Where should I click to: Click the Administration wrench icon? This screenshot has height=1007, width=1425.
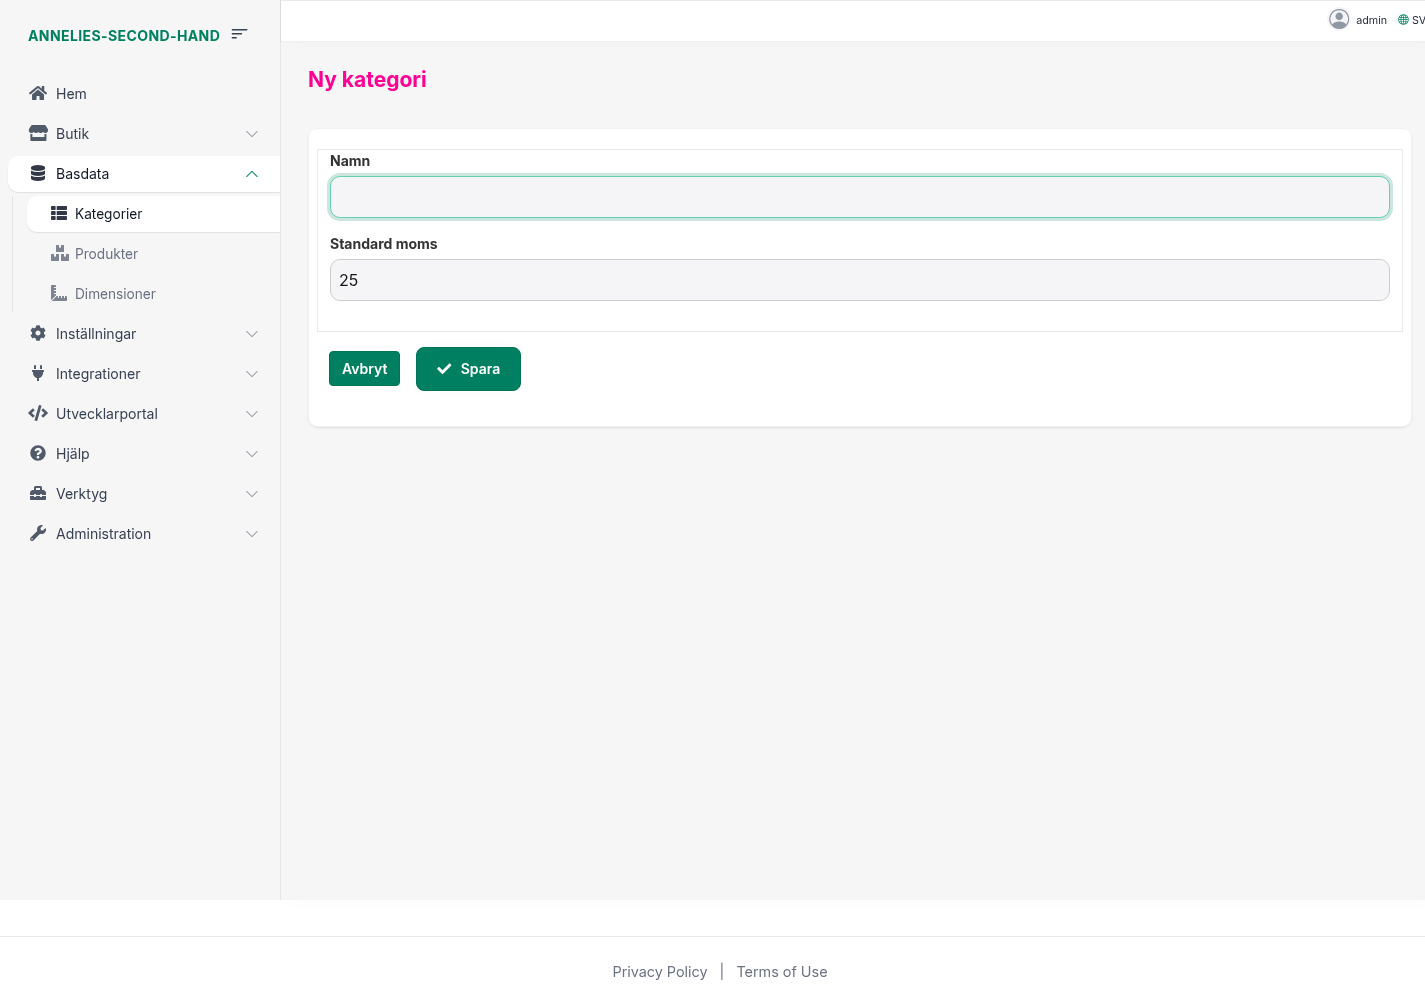(38, 533)
